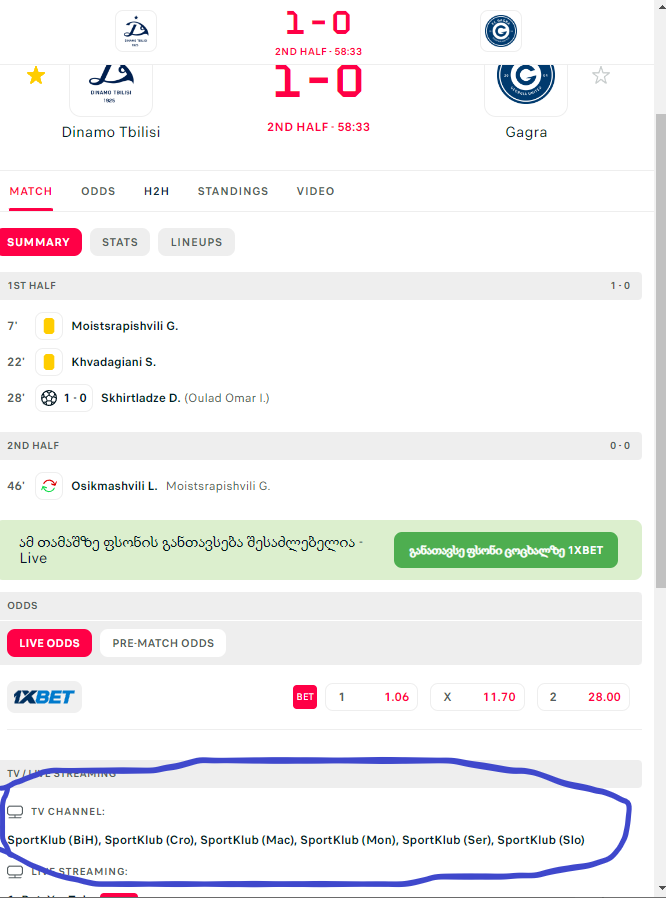Select the STATS sub-tab
Viewport: 666px width, 898px height.
tap(120, 242)
